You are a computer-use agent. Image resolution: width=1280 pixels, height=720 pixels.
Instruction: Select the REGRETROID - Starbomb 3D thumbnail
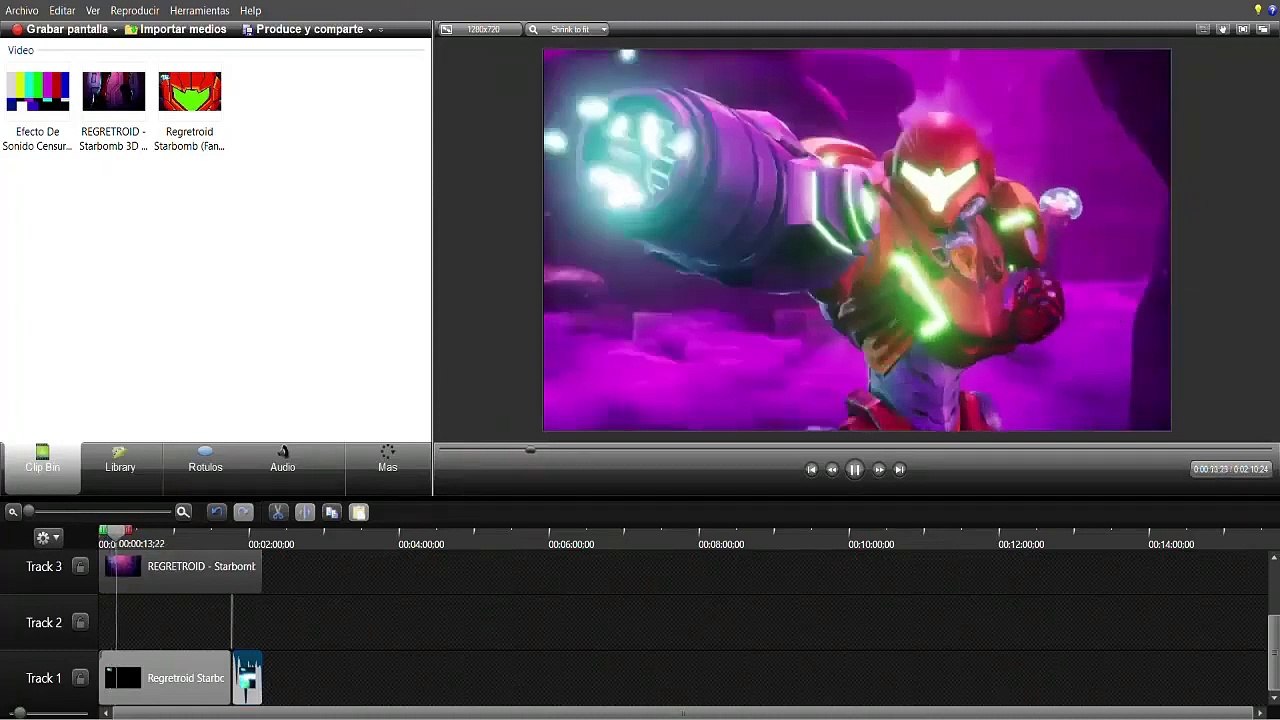(x=114, y=91)
